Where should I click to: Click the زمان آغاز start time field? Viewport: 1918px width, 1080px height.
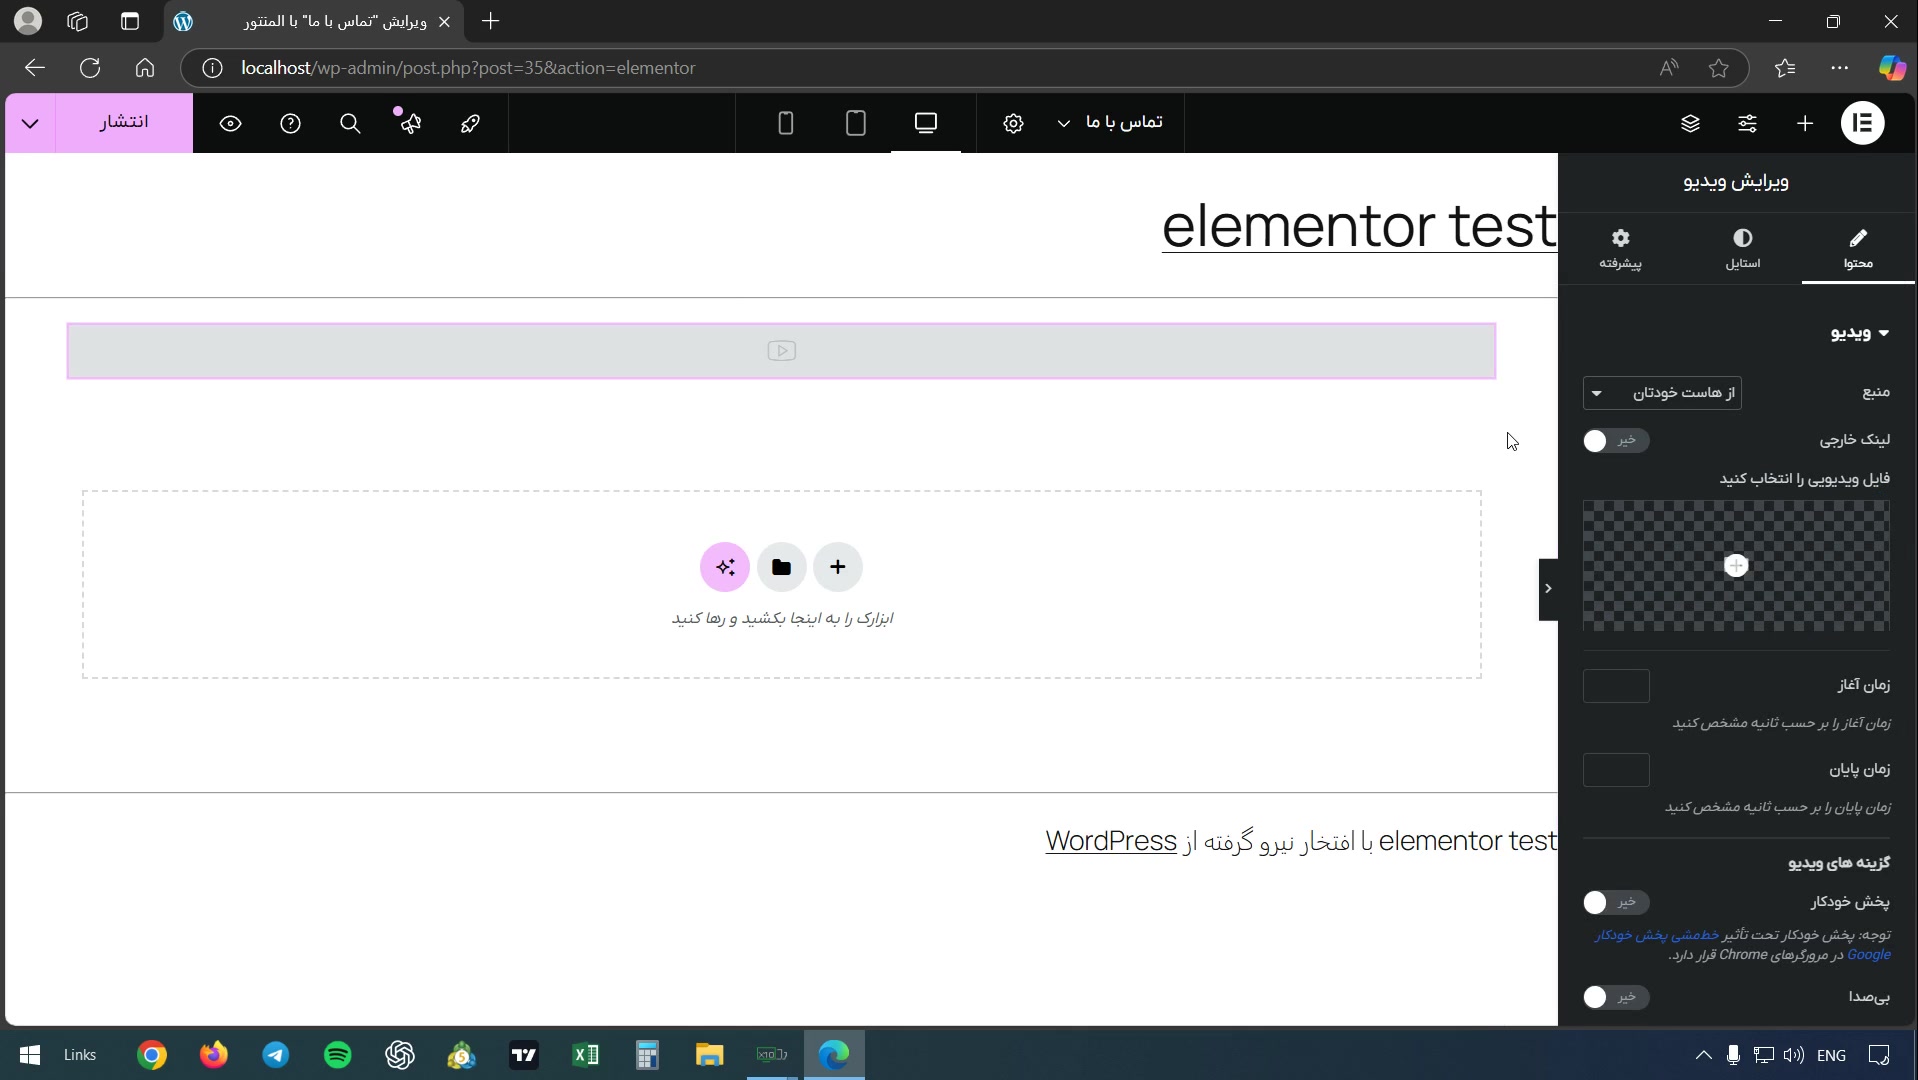tap(1616, 686)
